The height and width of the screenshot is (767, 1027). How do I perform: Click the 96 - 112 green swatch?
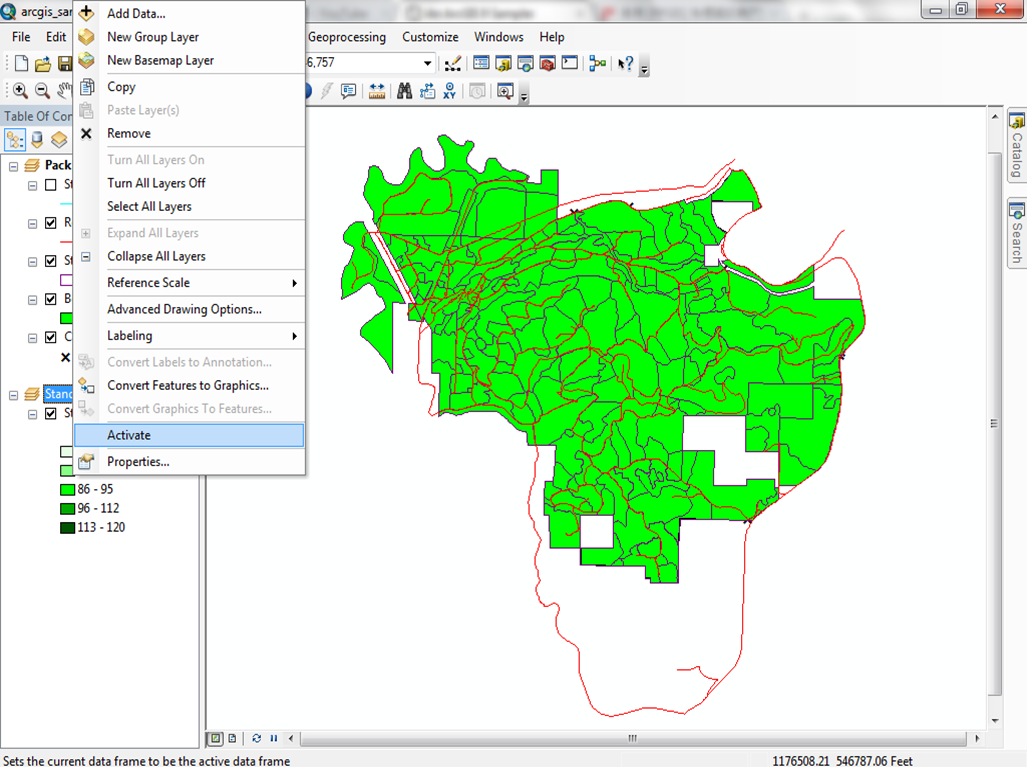tap(67, 508)
